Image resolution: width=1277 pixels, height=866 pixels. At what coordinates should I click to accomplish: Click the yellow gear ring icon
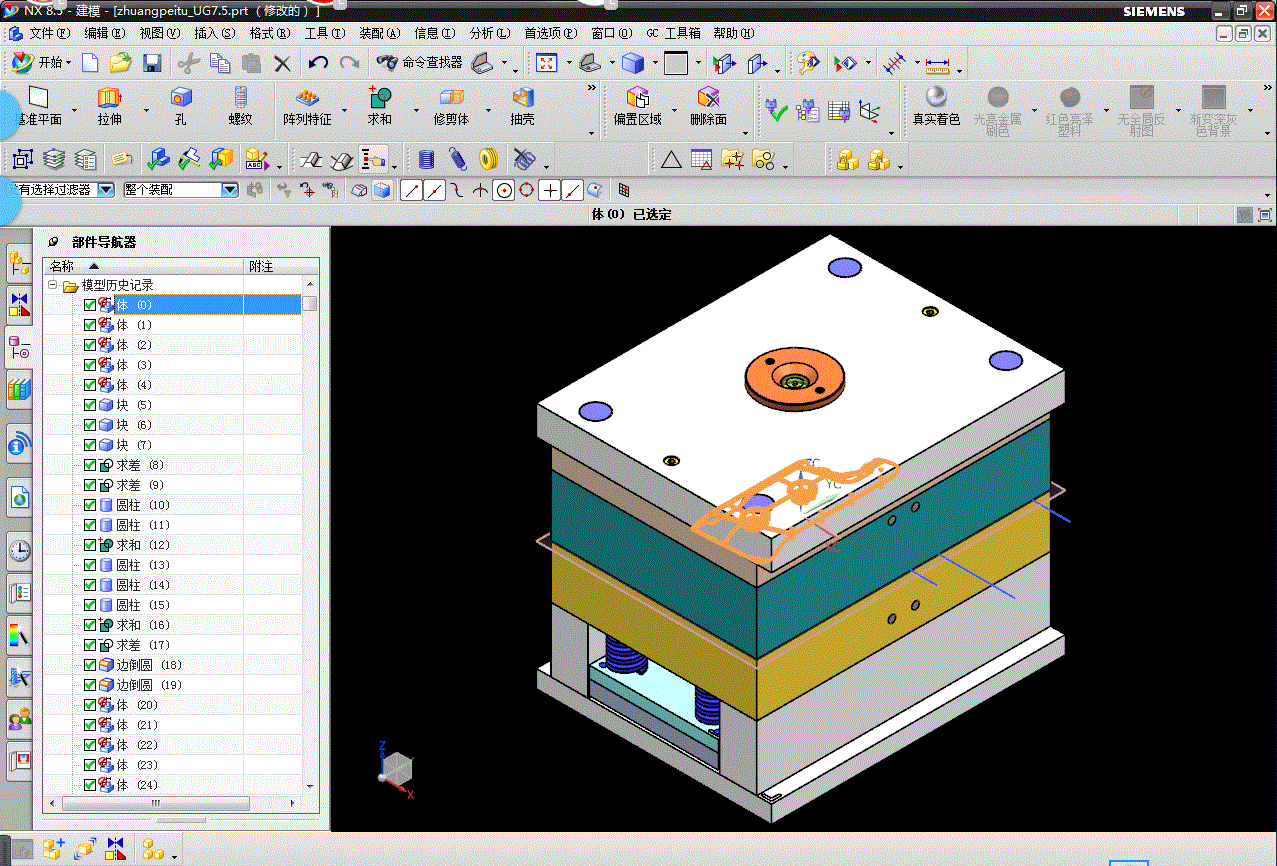pyautogui.click(x=488, y=159)
